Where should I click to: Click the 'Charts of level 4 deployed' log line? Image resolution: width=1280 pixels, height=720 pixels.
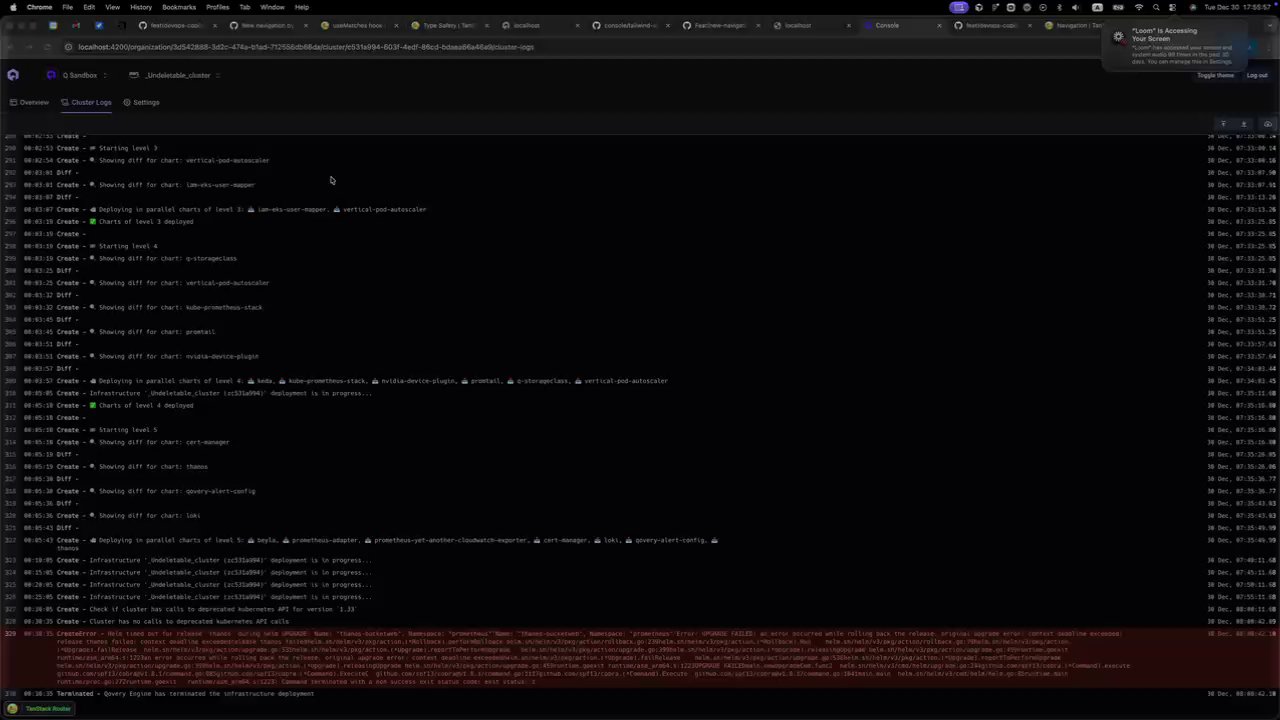[640, 405]
